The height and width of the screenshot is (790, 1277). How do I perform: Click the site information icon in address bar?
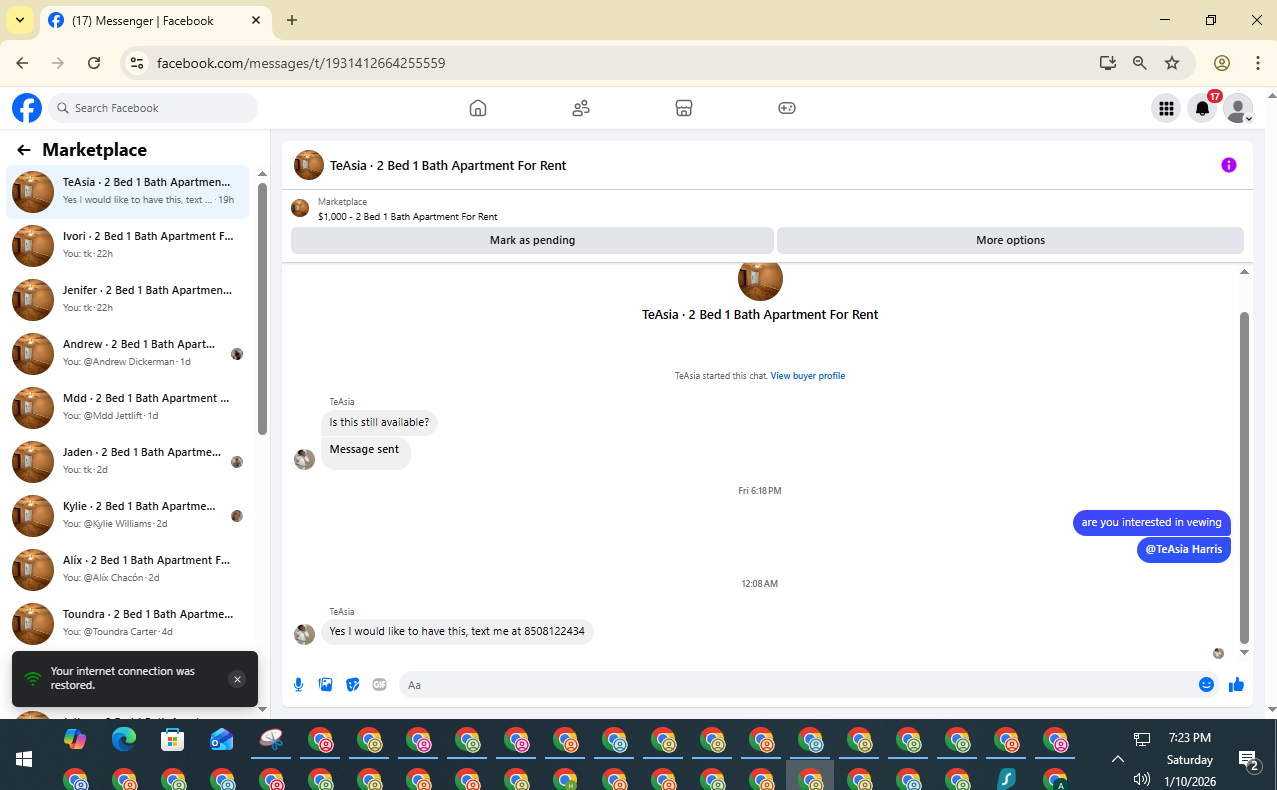coord(138,63)
